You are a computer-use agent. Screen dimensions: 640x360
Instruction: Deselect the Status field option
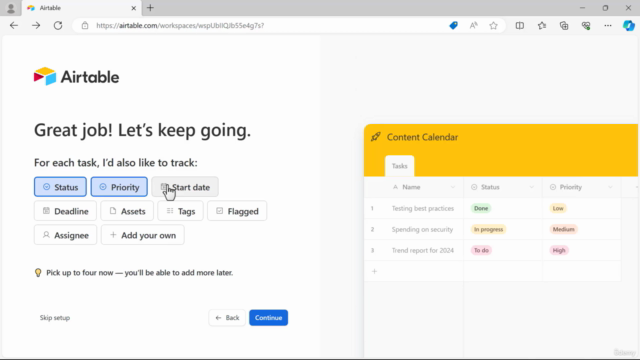pyautogui.click(x=60, y=187)
